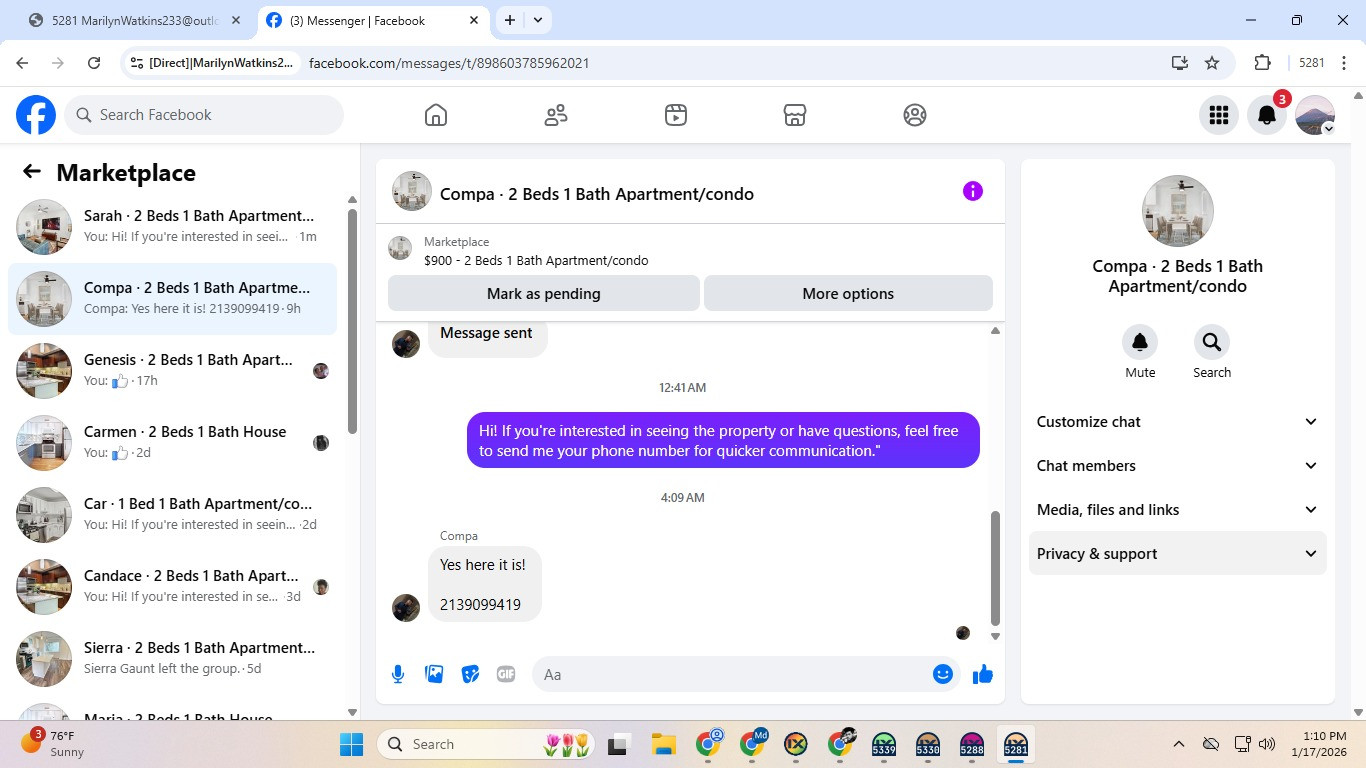The image size is (1366, 768).
Task: Open the emoji picker smiley icon
Action: tap(942, 674)
